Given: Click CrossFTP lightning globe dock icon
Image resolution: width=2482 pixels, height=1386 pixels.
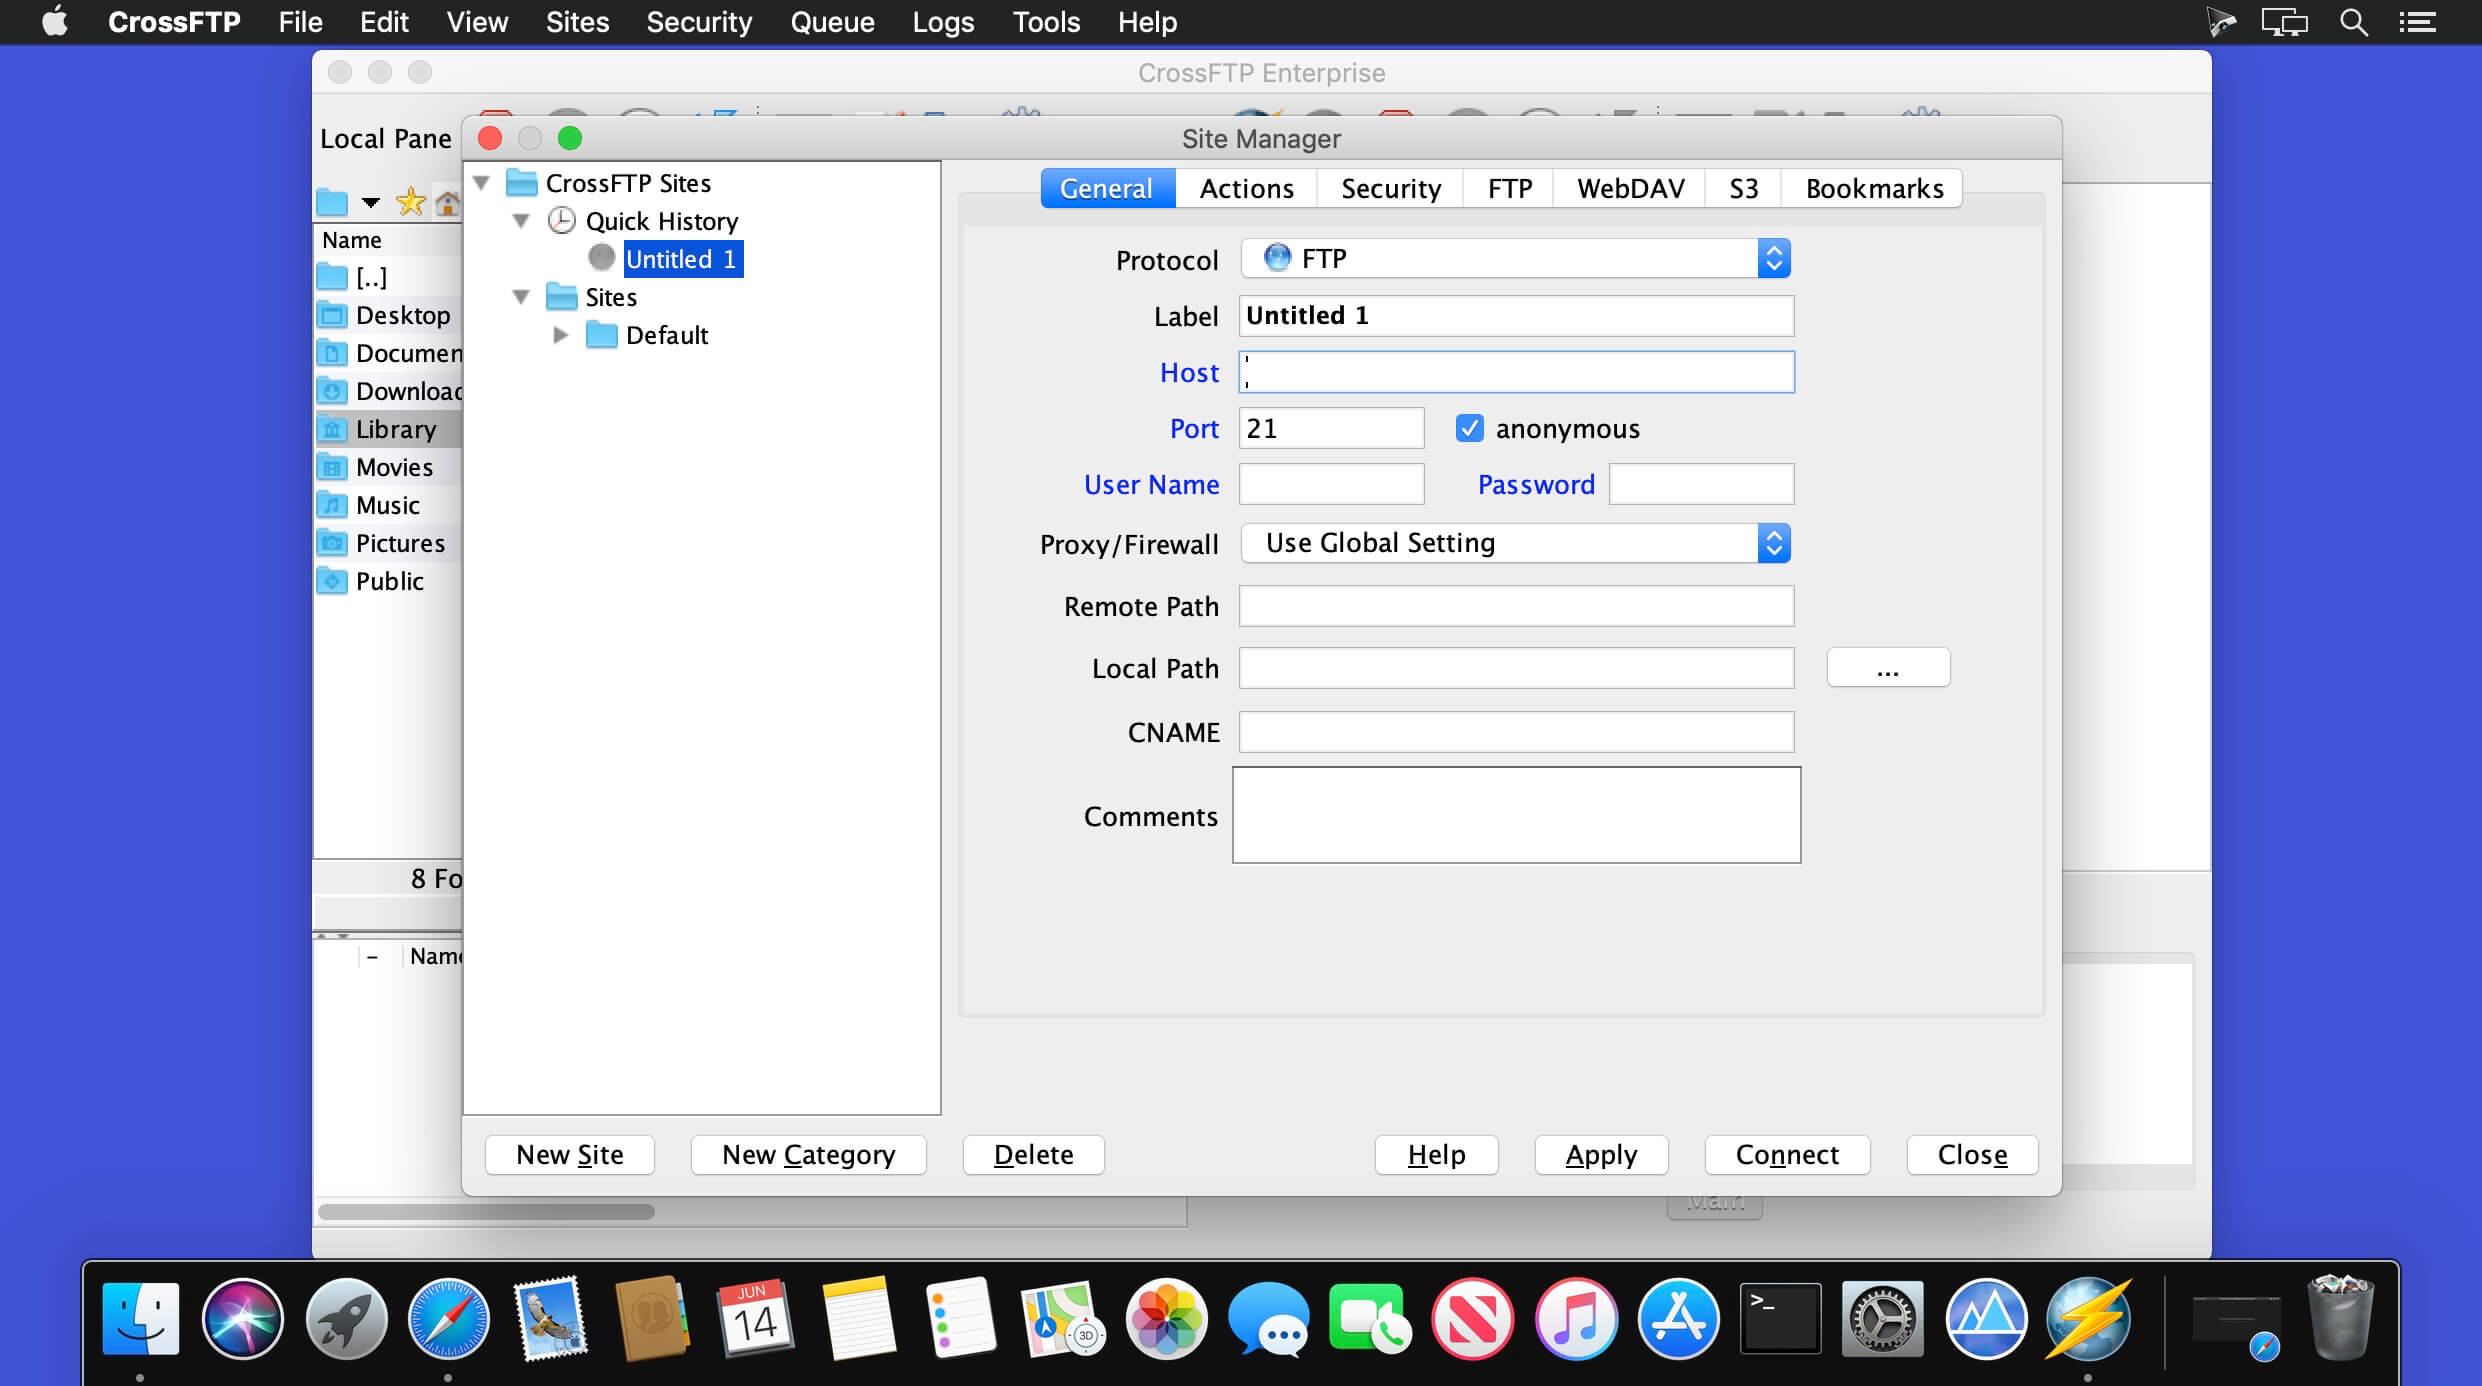Looking at the screenshot, I should pyautogui.click(x=2089, y=1319).
